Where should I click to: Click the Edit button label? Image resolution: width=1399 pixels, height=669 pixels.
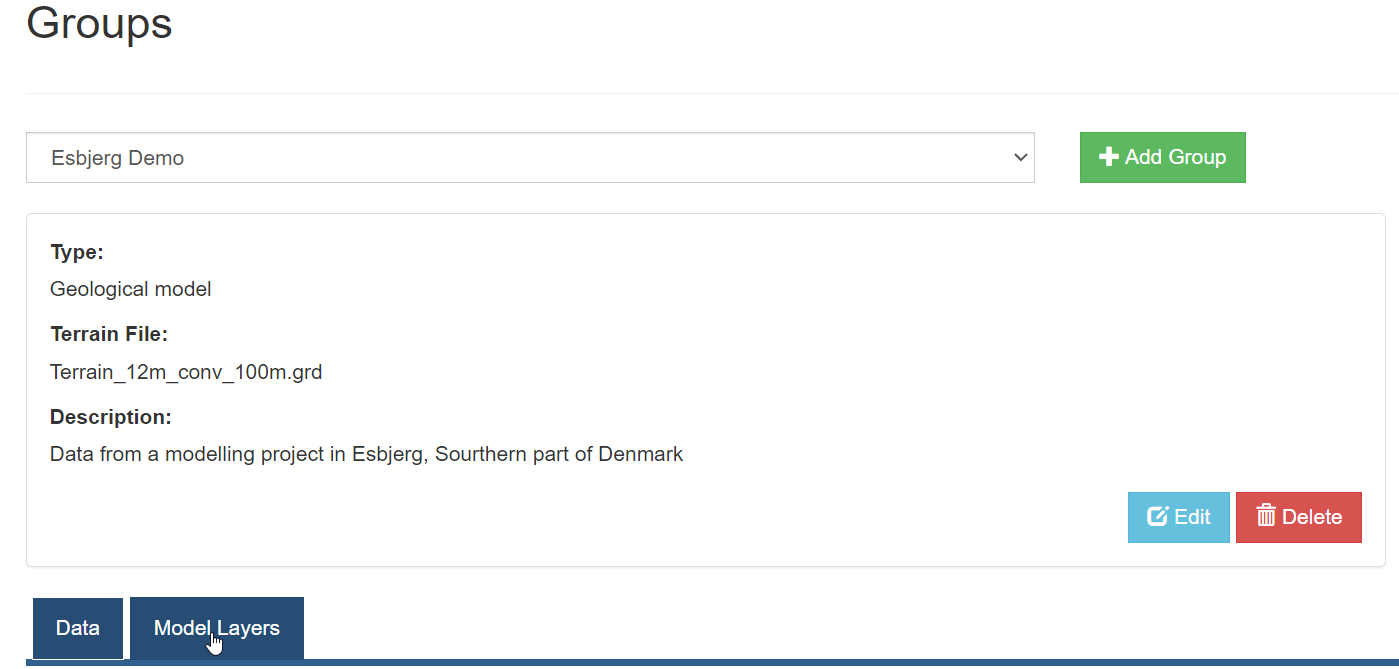pyautogui.click(x=1192, y=517)
